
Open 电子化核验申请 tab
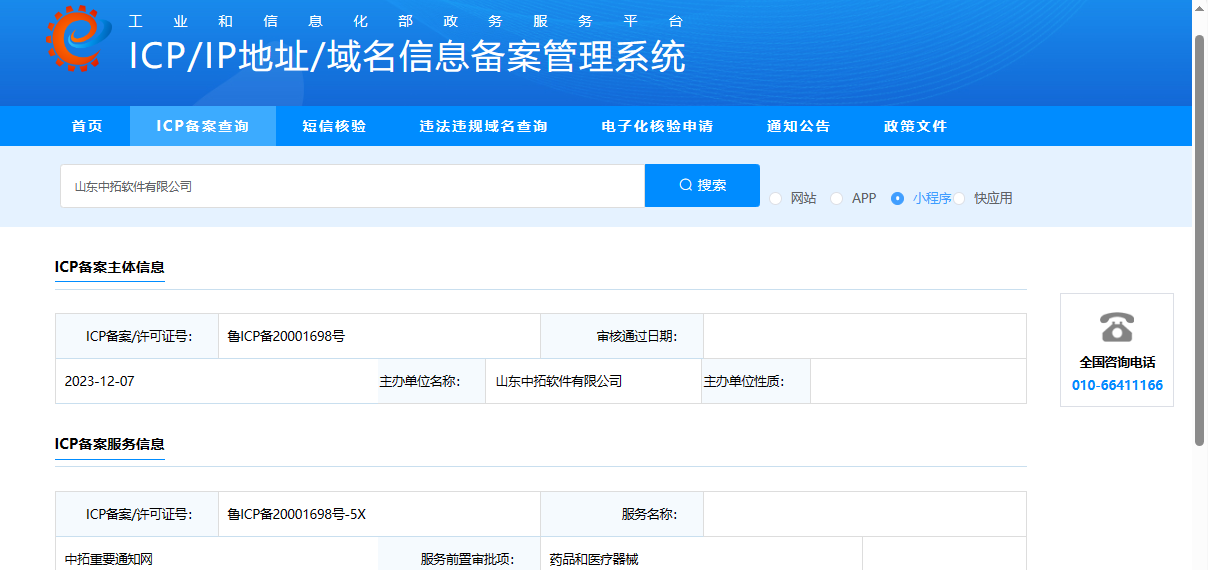(x=657, y=126)
